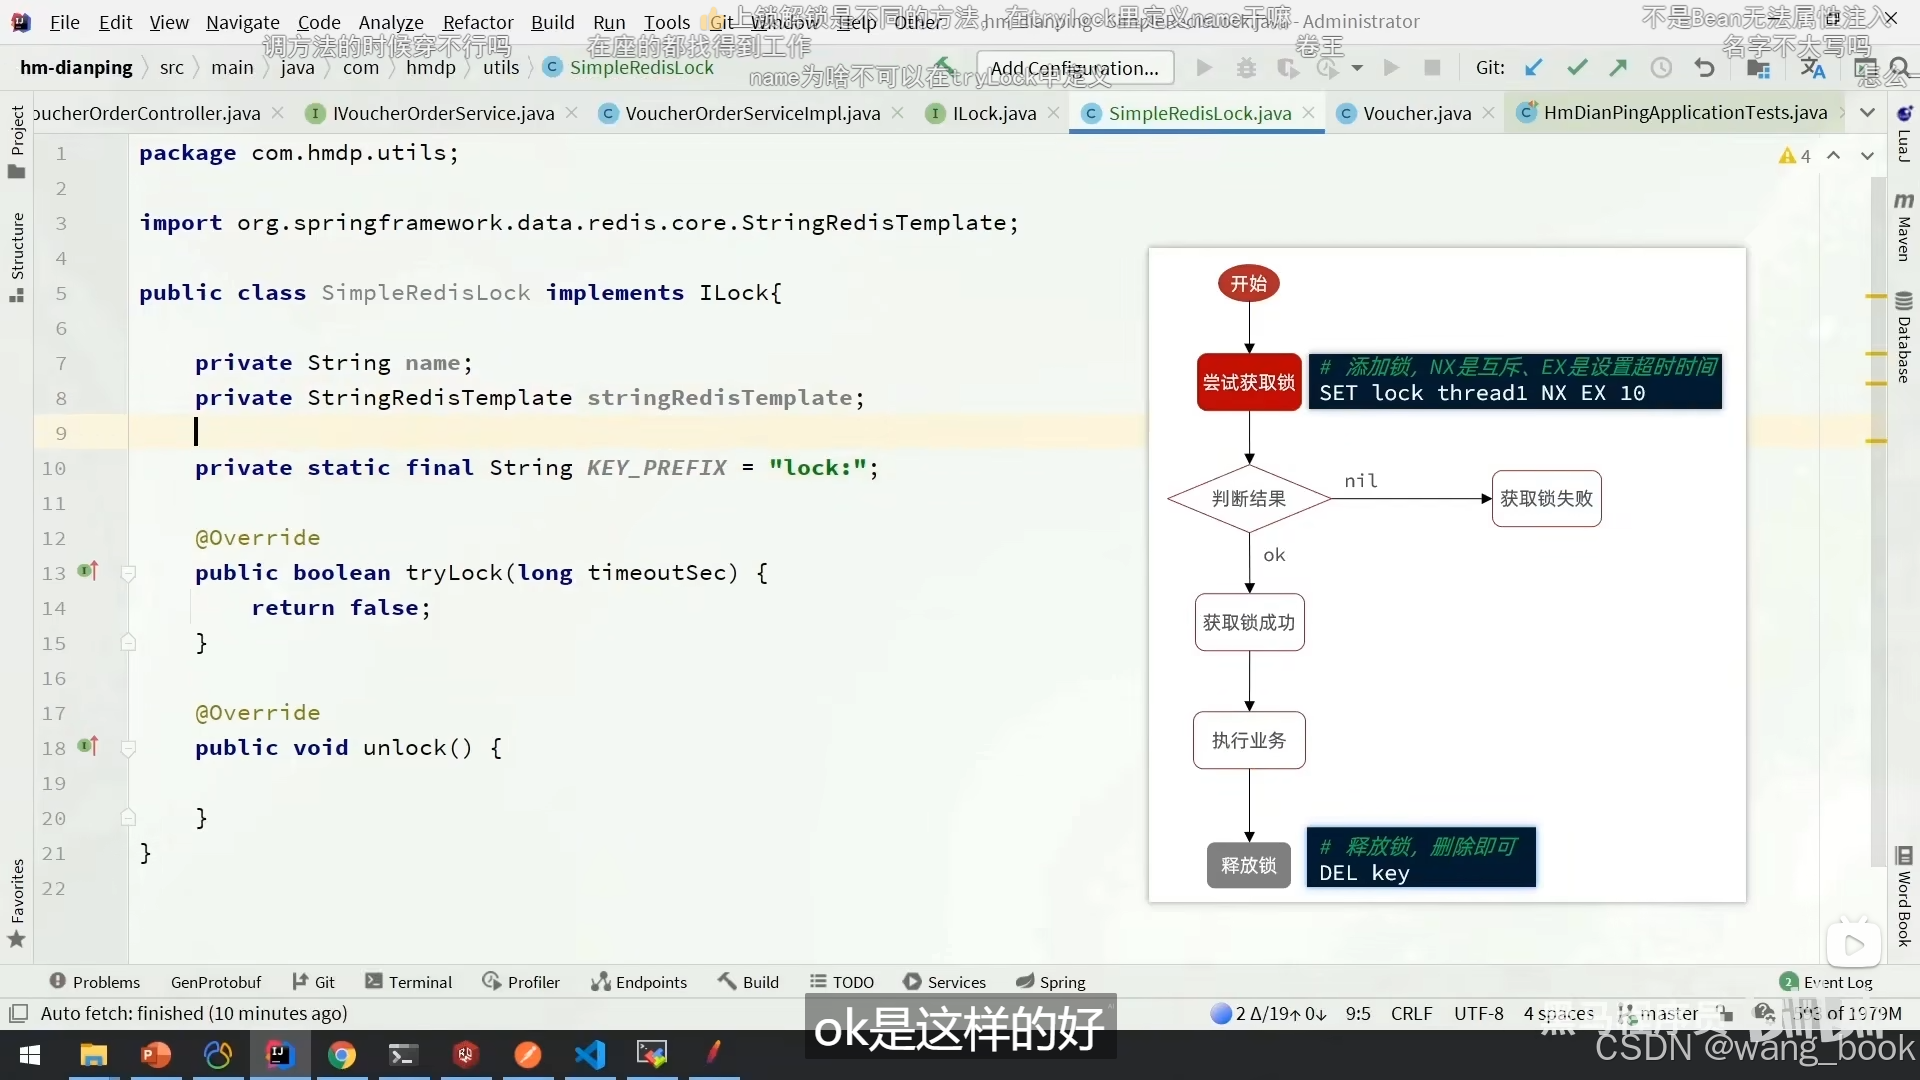
Task: Click Git push arrow icon
Action: pyautogui.click(x=1618, y=68)
